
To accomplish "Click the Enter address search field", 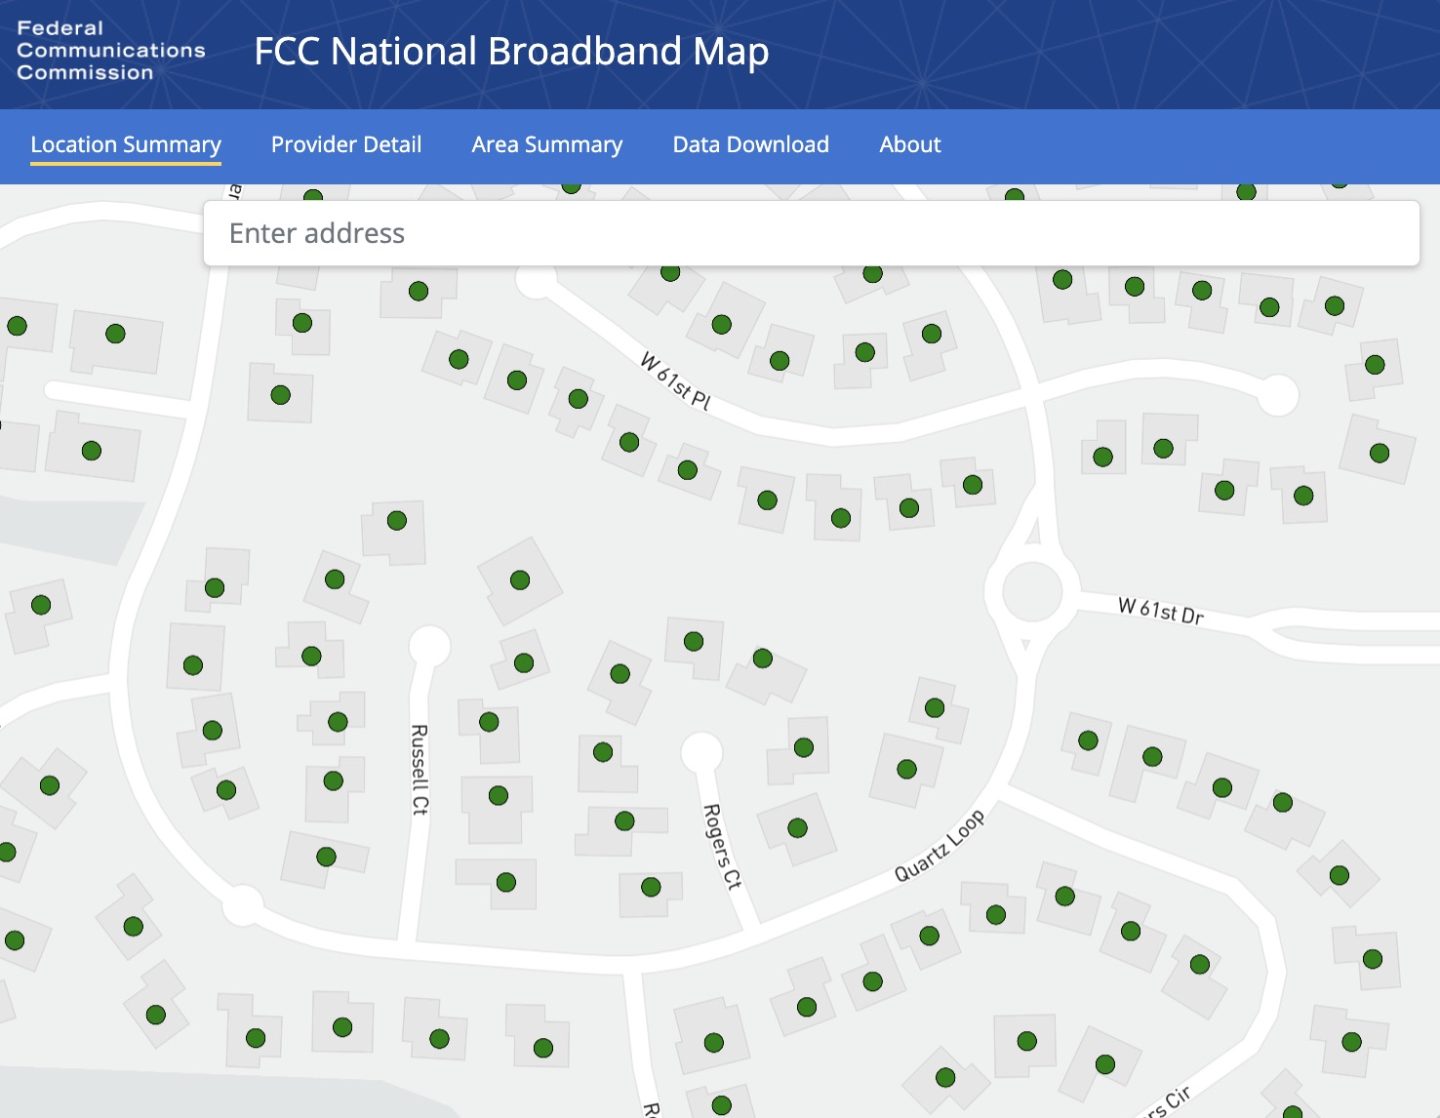I will 810,233.
